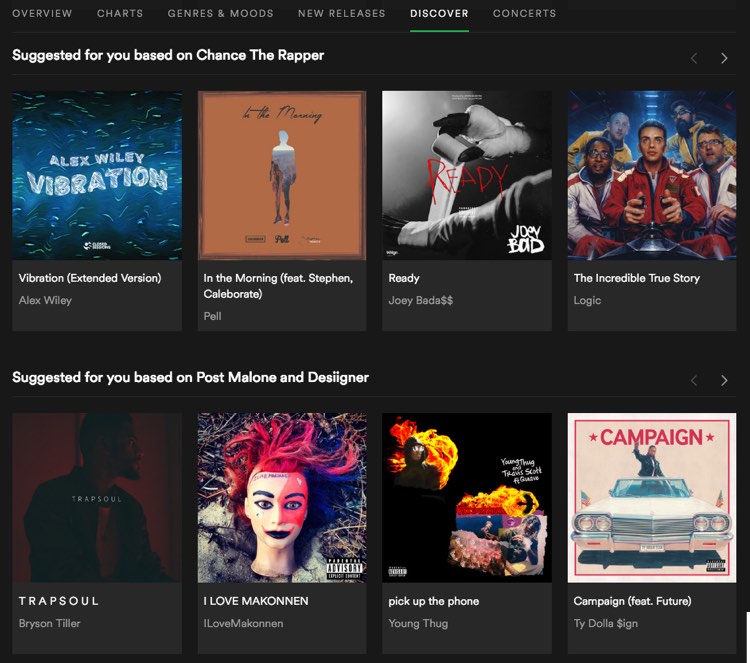Click the In the Morning (feat. Stephen, Caleborate) title
This screenshot has width=750, height=663.
click(x=278, y=286)
